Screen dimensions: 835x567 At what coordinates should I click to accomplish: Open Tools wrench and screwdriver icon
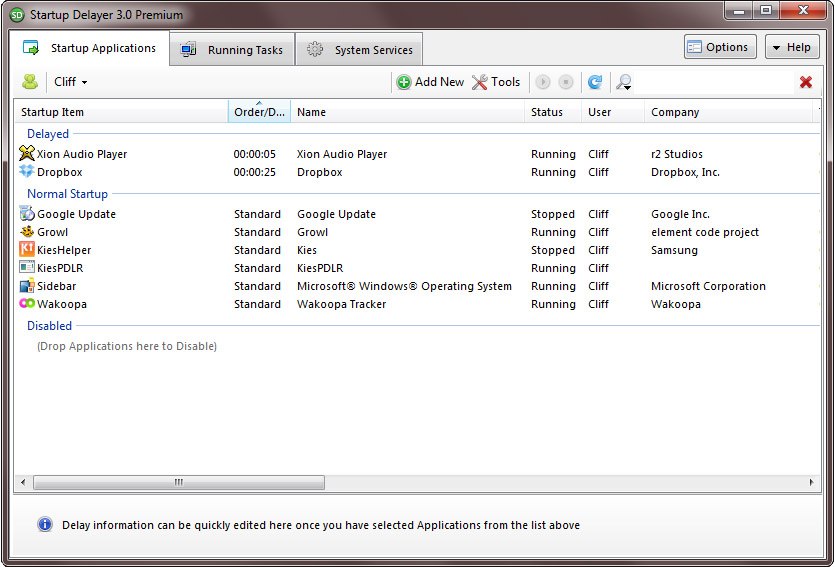point(479,82)
